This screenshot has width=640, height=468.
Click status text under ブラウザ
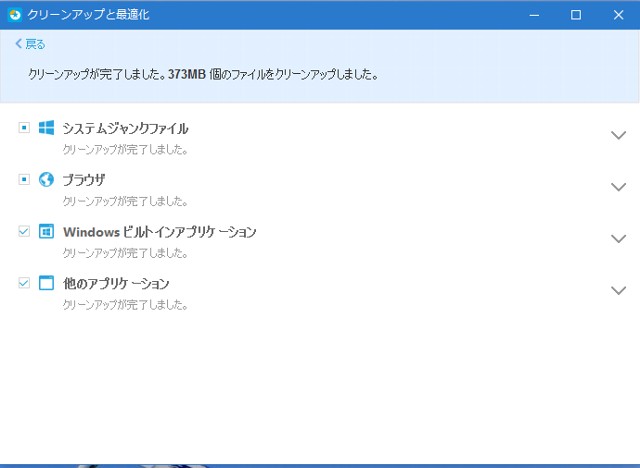click(125, 201)
